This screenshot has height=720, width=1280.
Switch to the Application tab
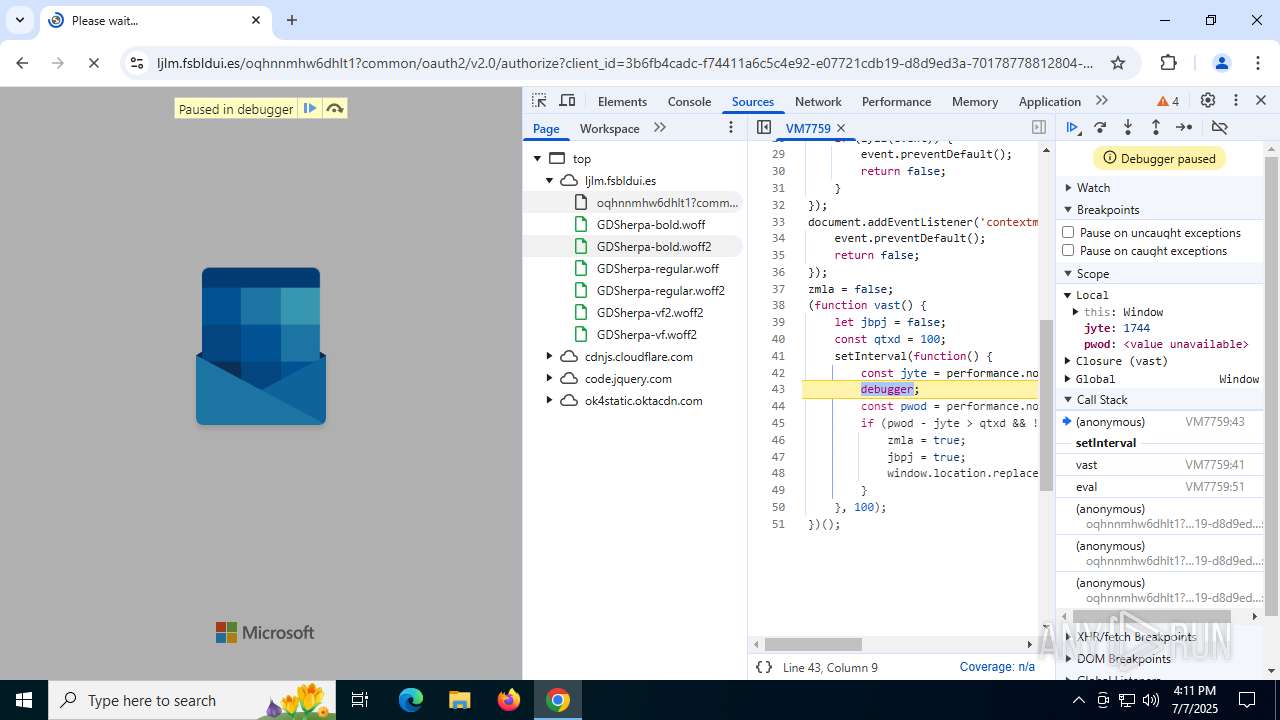(x=1049, y=101)
